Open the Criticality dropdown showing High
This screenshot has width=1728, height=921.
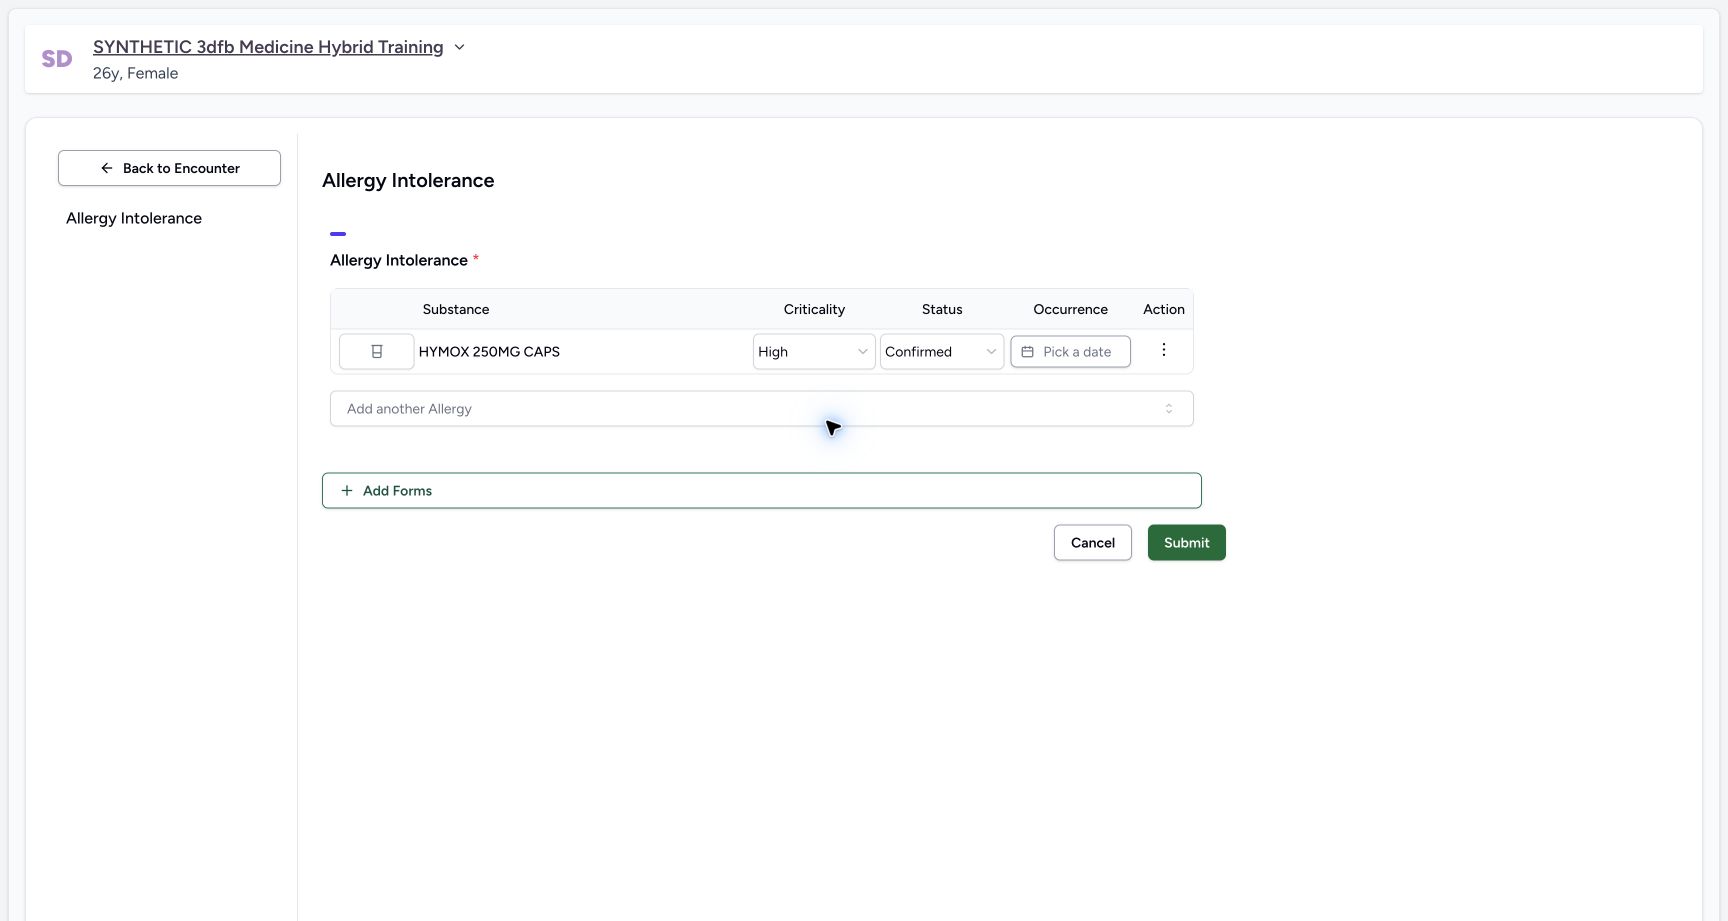[814, 352]
